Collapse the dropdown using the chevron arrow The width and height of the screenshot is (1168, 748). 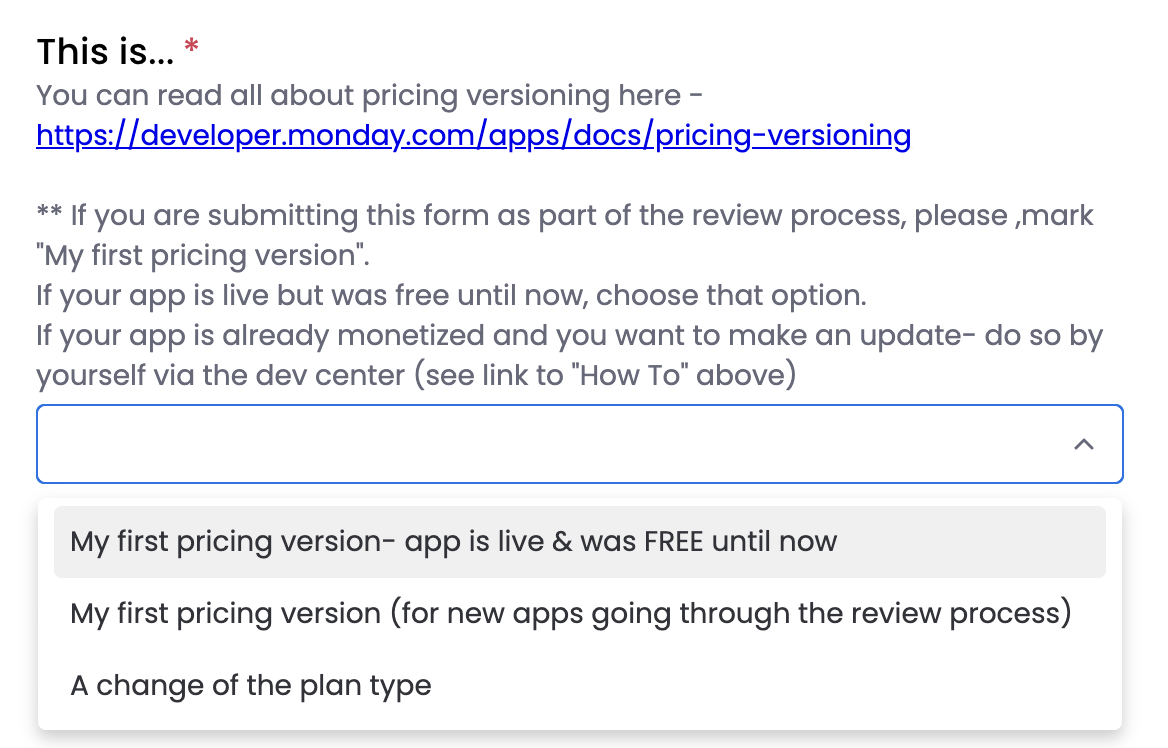[x=1083, y=444]
